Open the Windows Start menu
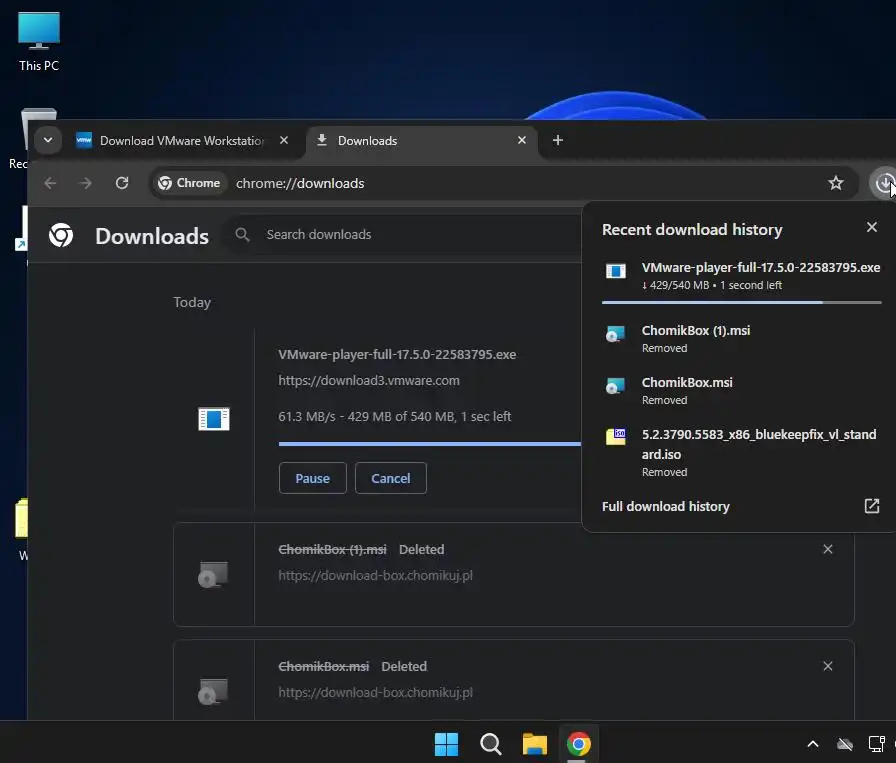This screenshot has height=763, width=896. pos(446,744)
